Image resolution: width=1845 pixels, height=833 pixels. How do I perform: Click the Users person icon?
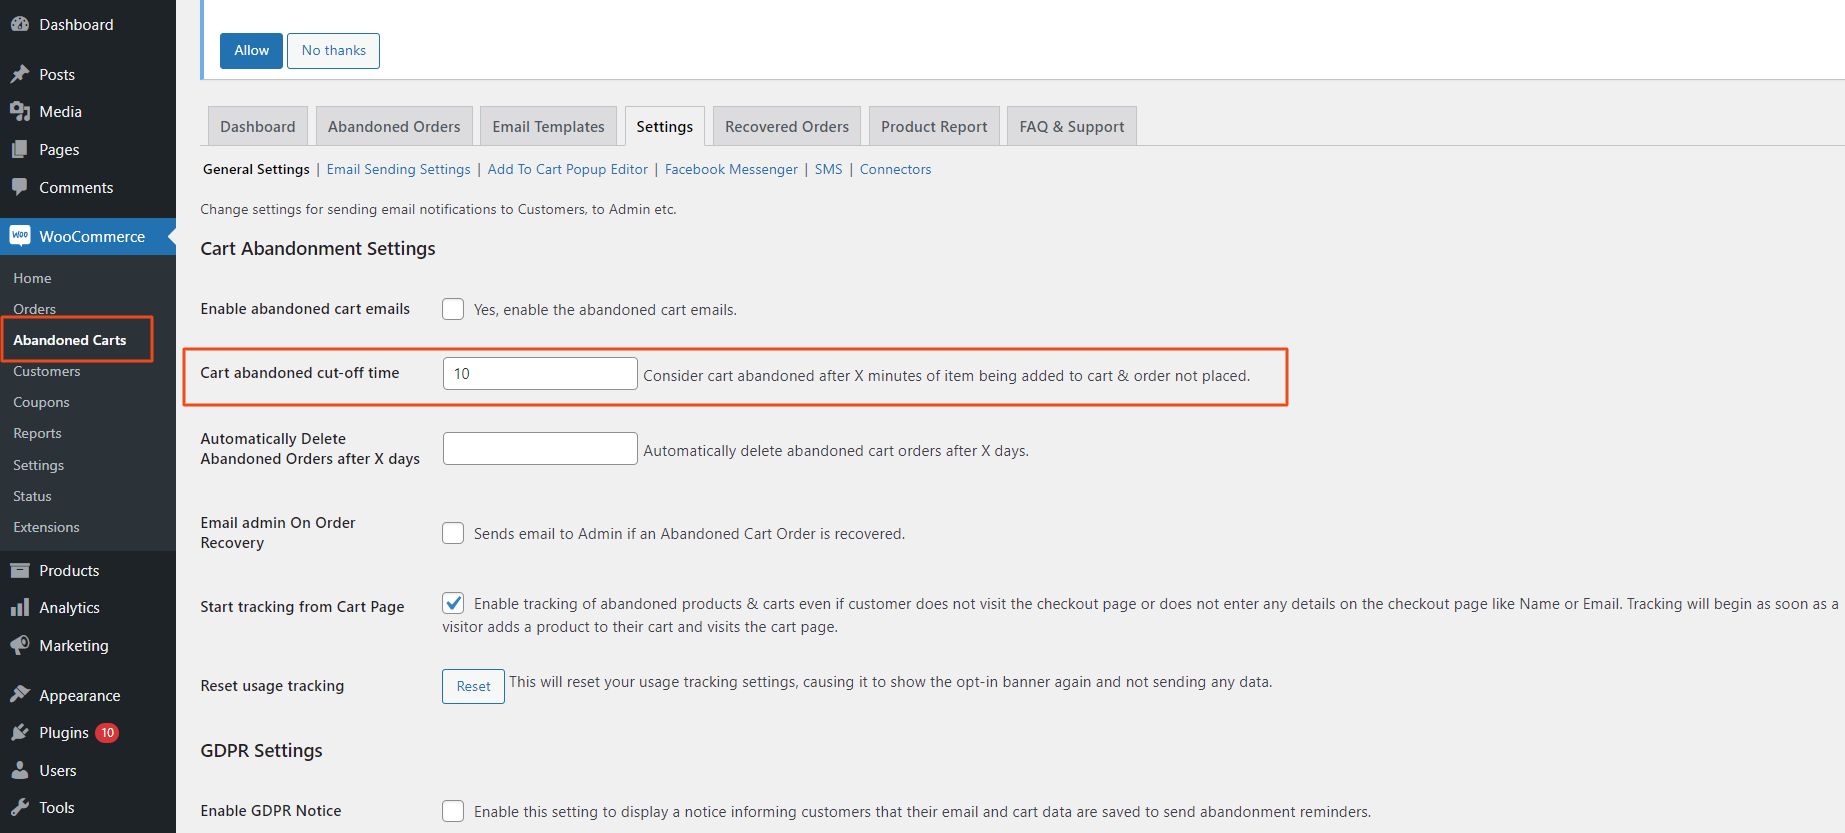20,770
